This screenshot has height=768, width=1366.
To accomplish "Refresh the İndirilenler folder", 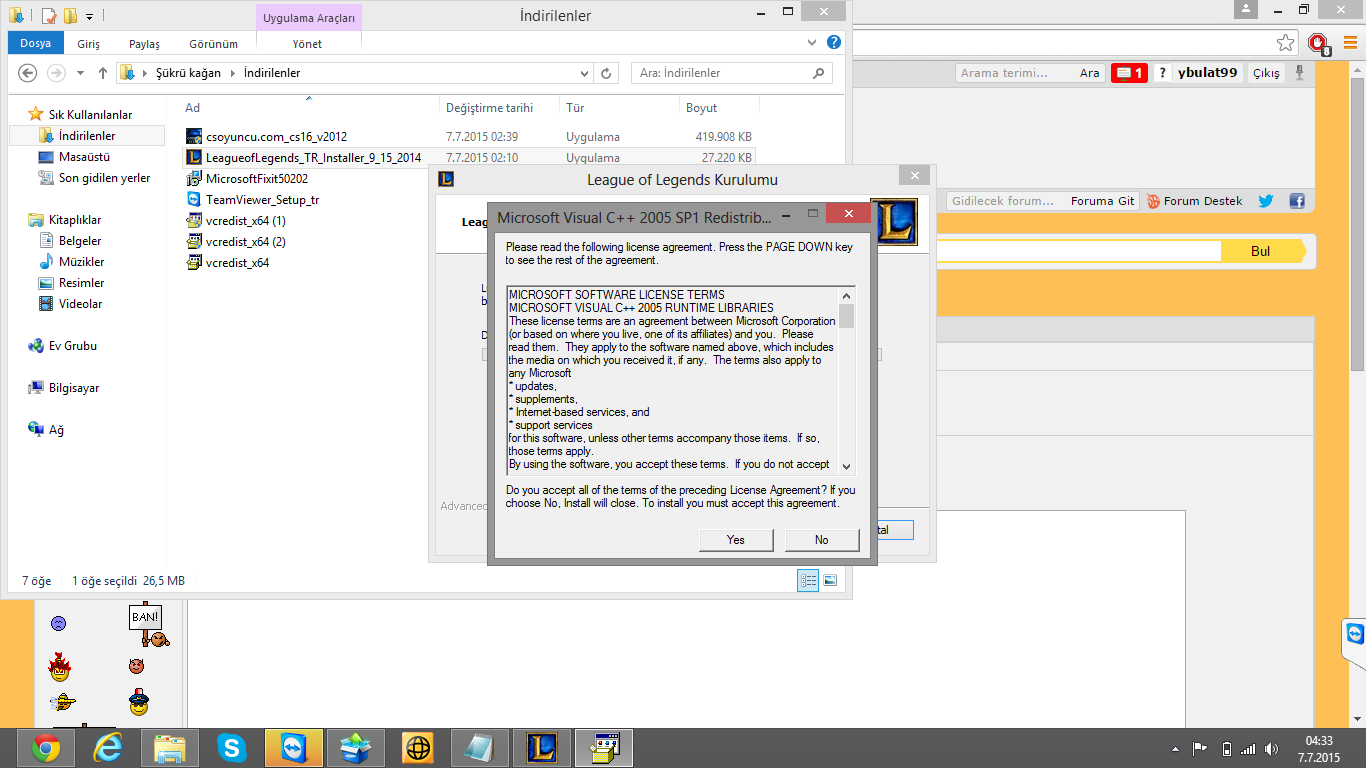I will [606, 73].
